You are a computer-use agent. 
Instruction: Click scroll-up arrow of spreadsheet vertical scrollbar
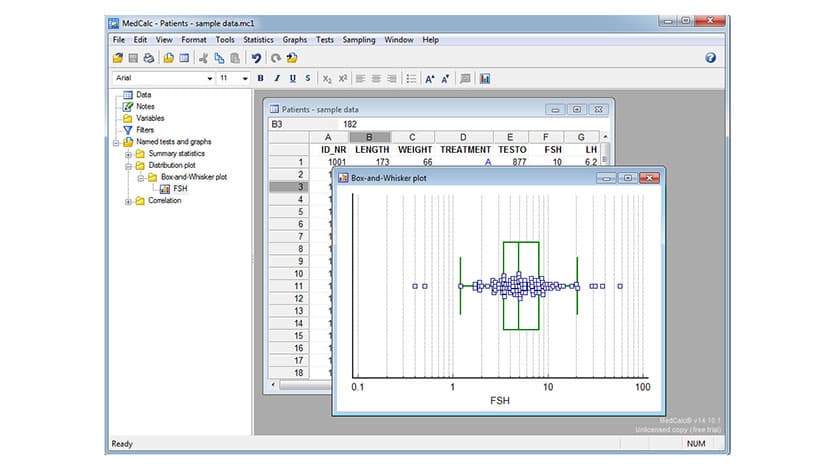pos(605,137)
